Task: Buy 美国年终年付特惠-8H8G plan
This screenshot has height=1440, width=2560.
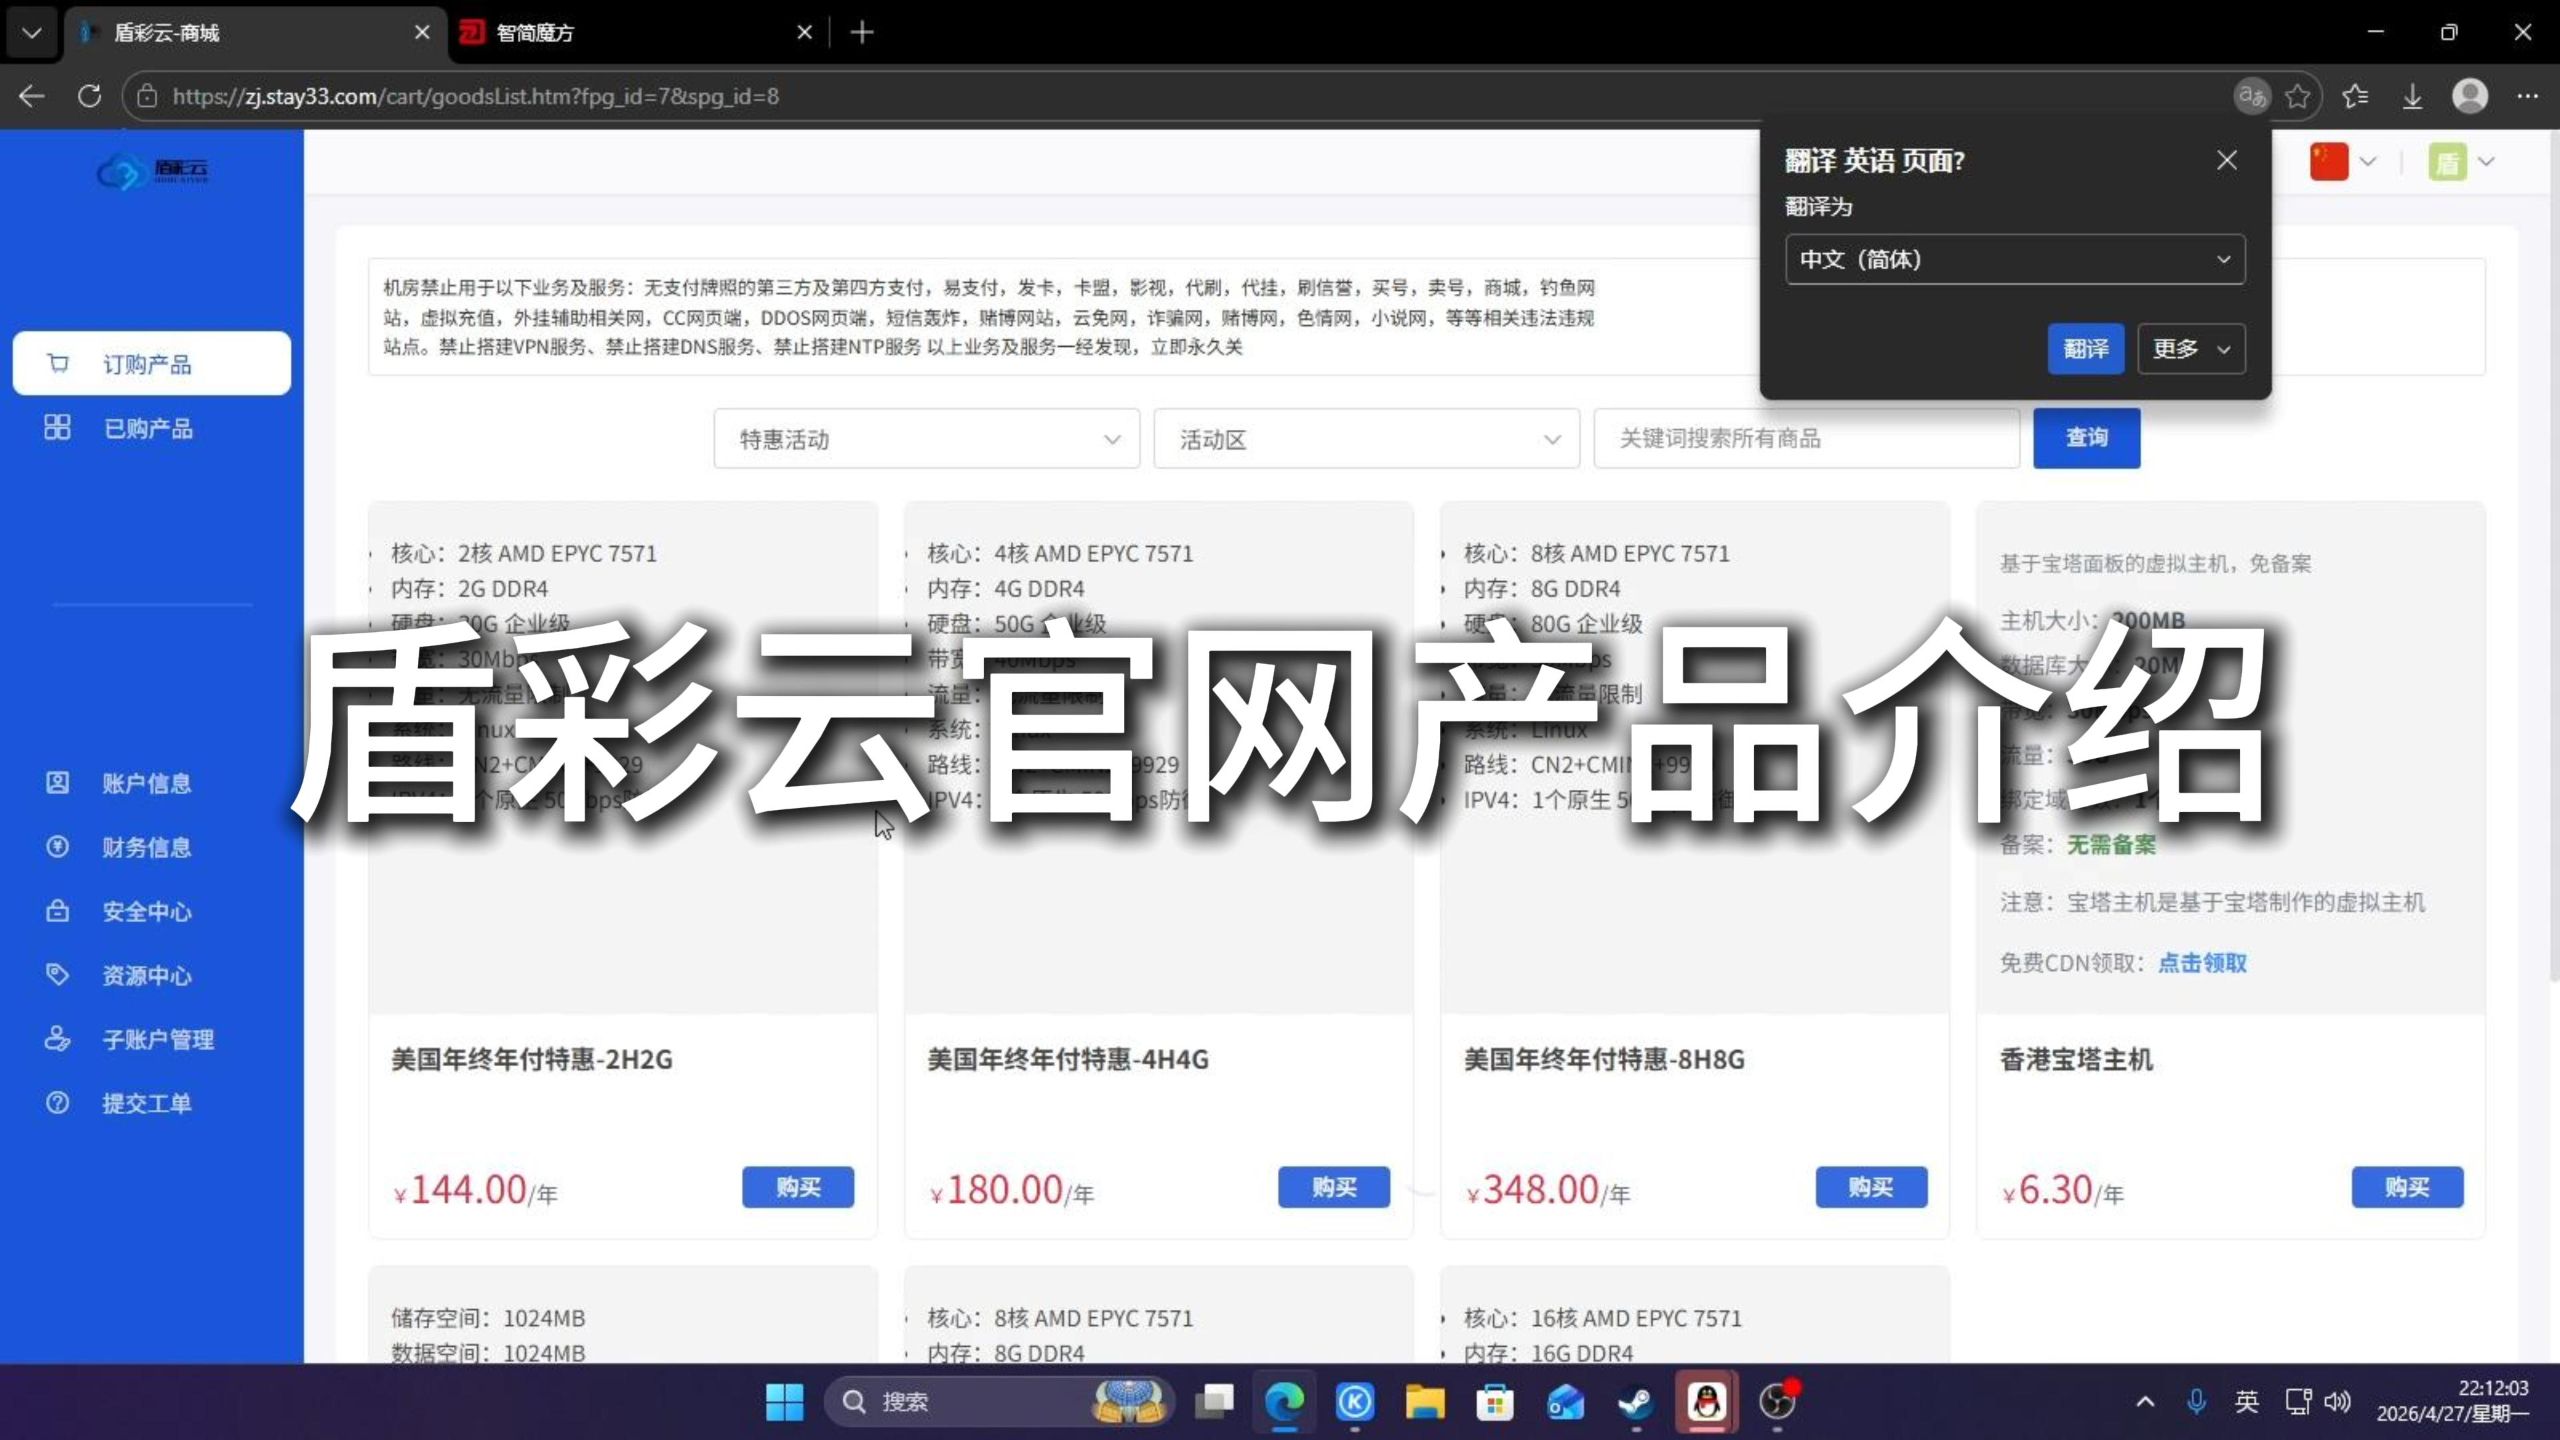Action: click(1871, 1187)
